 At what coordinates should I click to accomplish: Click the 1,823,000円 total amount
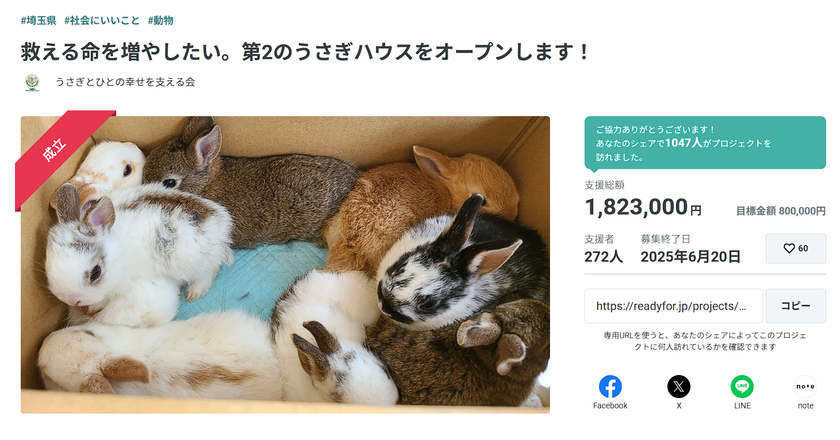click(x=643, y=207)
